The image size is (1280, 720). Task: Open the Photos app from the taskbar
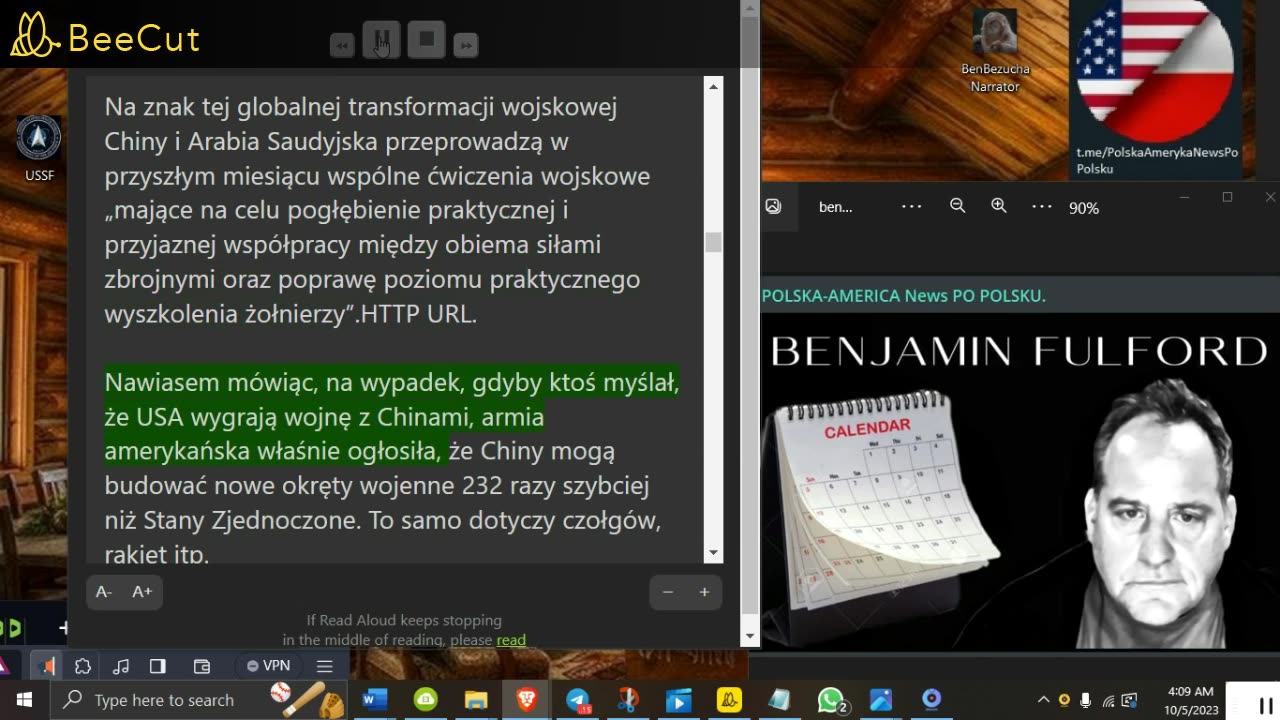881,700
